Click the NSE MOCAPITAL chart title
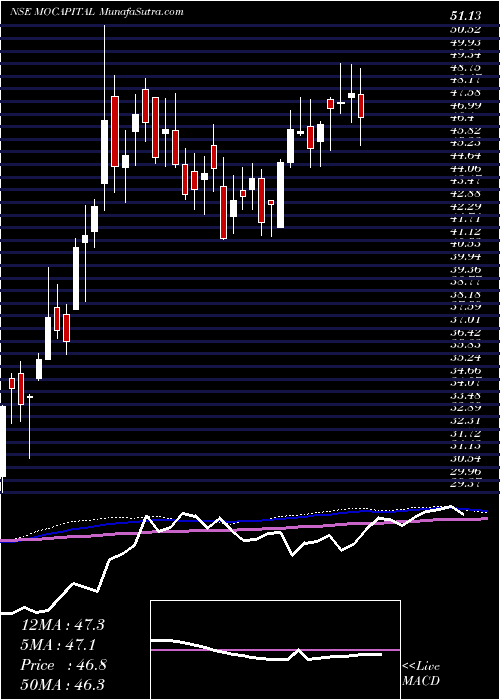 (53, 12)
